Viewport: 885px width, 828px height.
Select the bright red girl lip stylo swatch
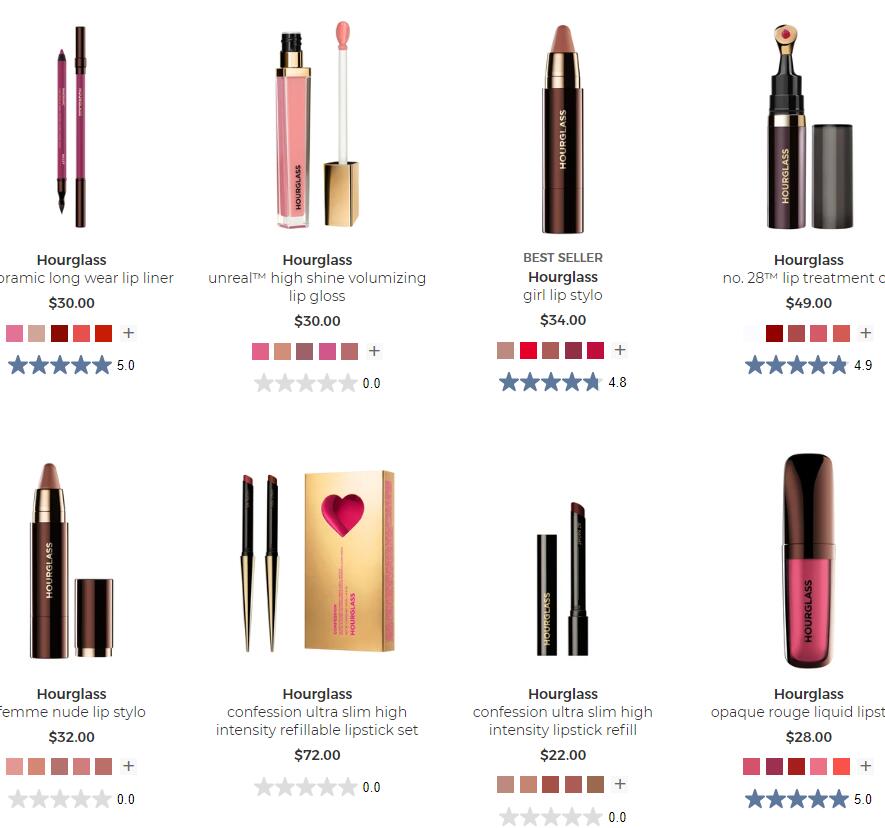(x=528, y=351)
